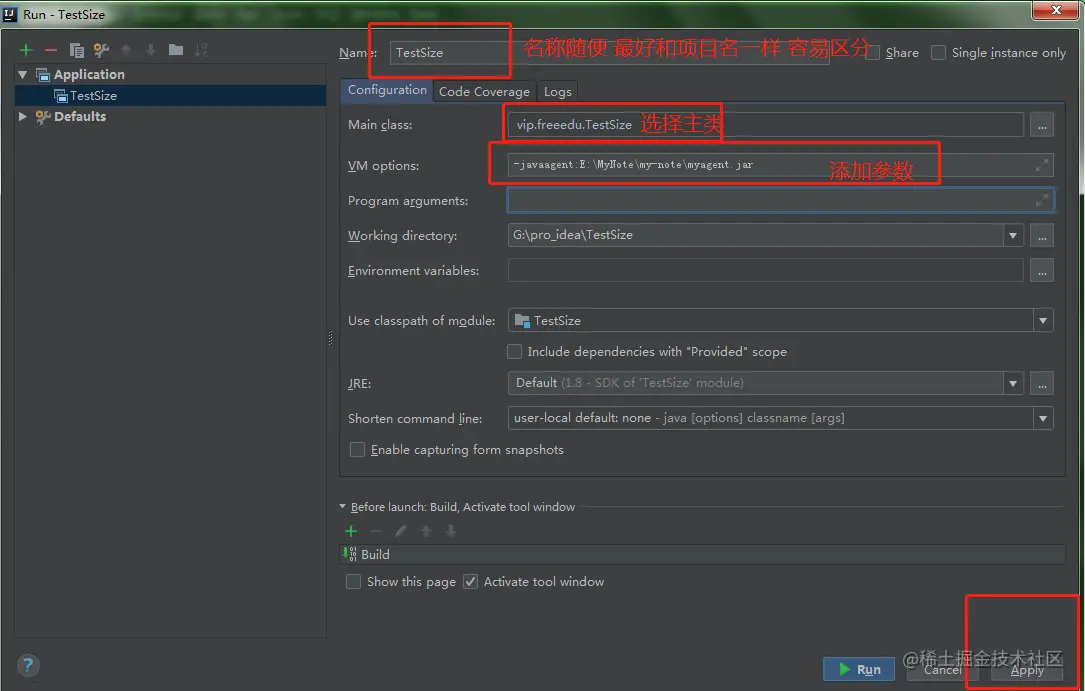Viewport: 1085px width, 691px height.
Task: Click the Environment variables field
Action: [x=765, y=271]
